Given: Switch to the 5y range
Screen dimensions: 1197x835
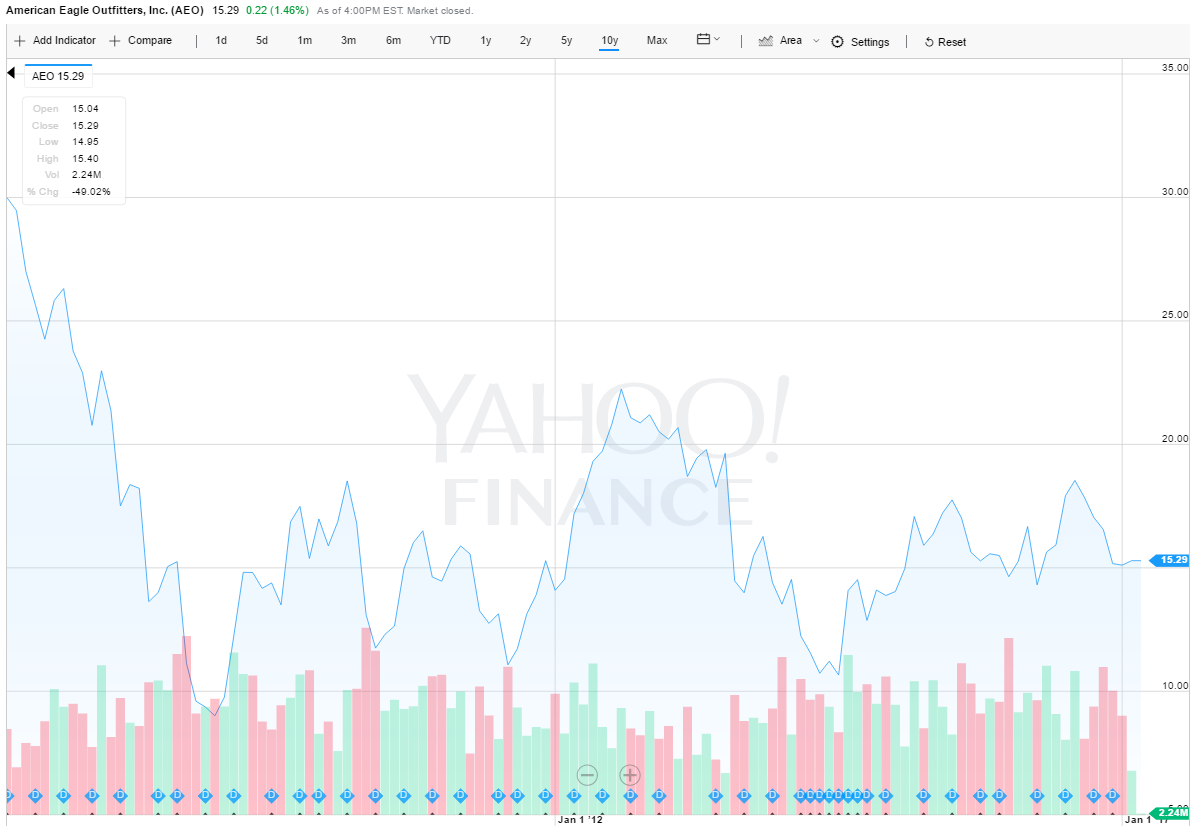Looking at the screenshot, I should tap(566, 40).
